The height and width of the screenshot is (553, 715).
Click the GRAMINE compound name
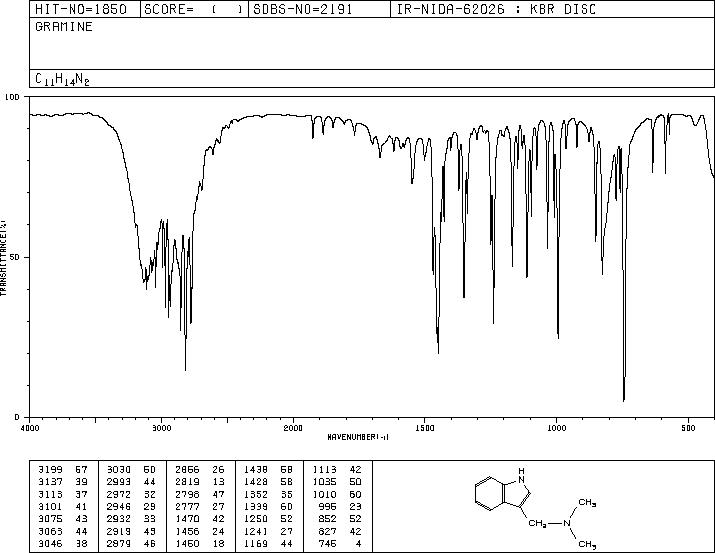pos(64,27)
